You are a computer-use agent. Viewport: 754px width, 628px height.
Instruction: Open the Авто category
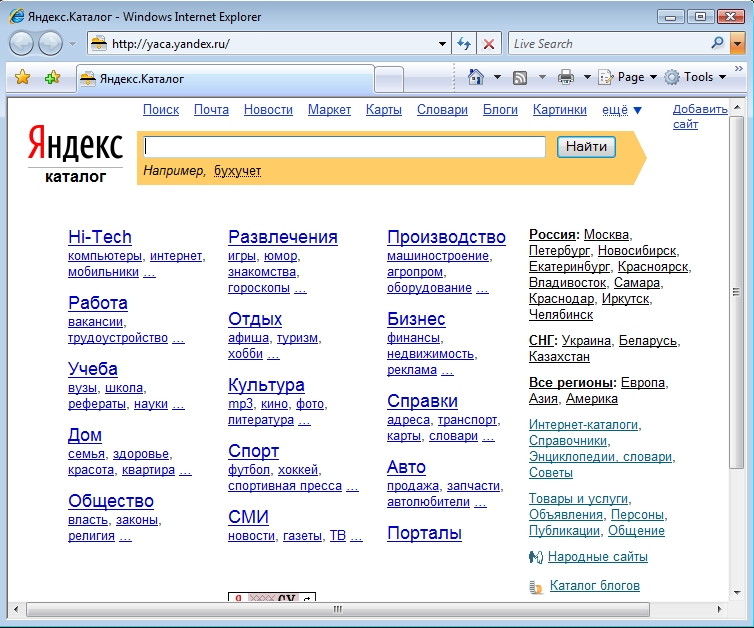tap(406, 467)
